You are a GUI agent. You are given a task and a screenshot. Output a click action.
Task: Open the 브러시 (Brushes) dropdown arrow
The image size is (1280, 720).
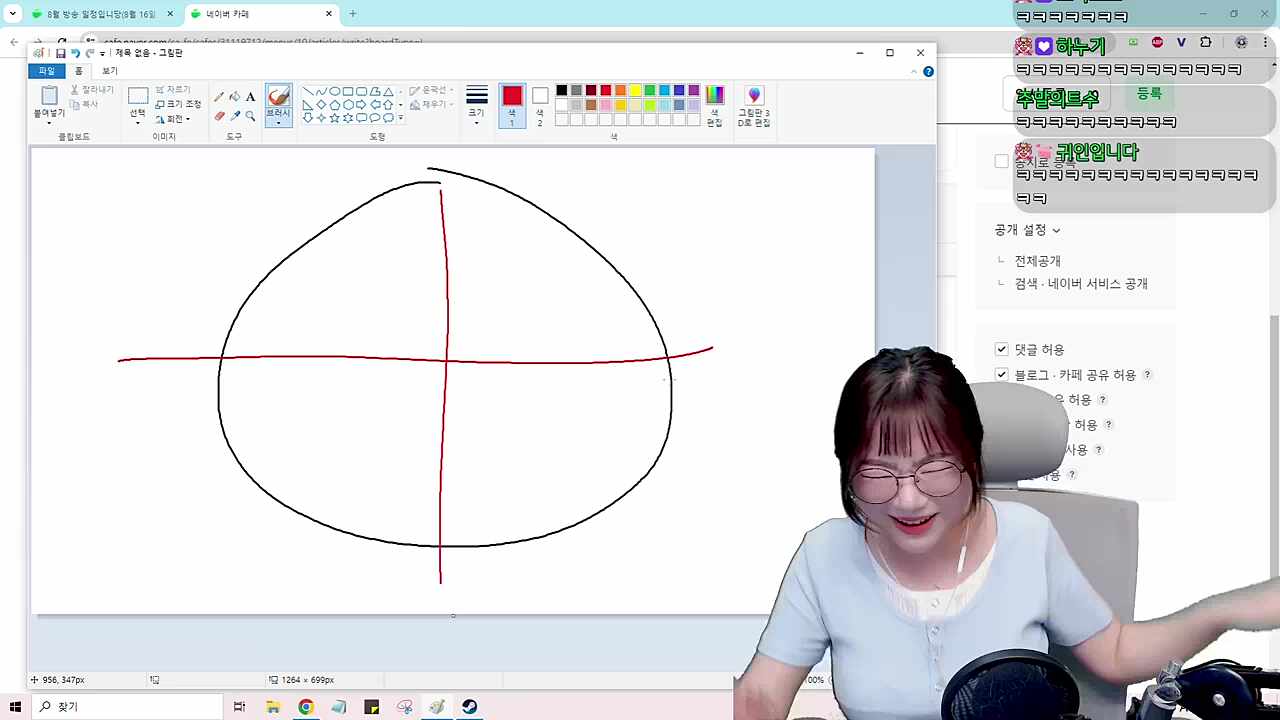click(x=279, y=124)
